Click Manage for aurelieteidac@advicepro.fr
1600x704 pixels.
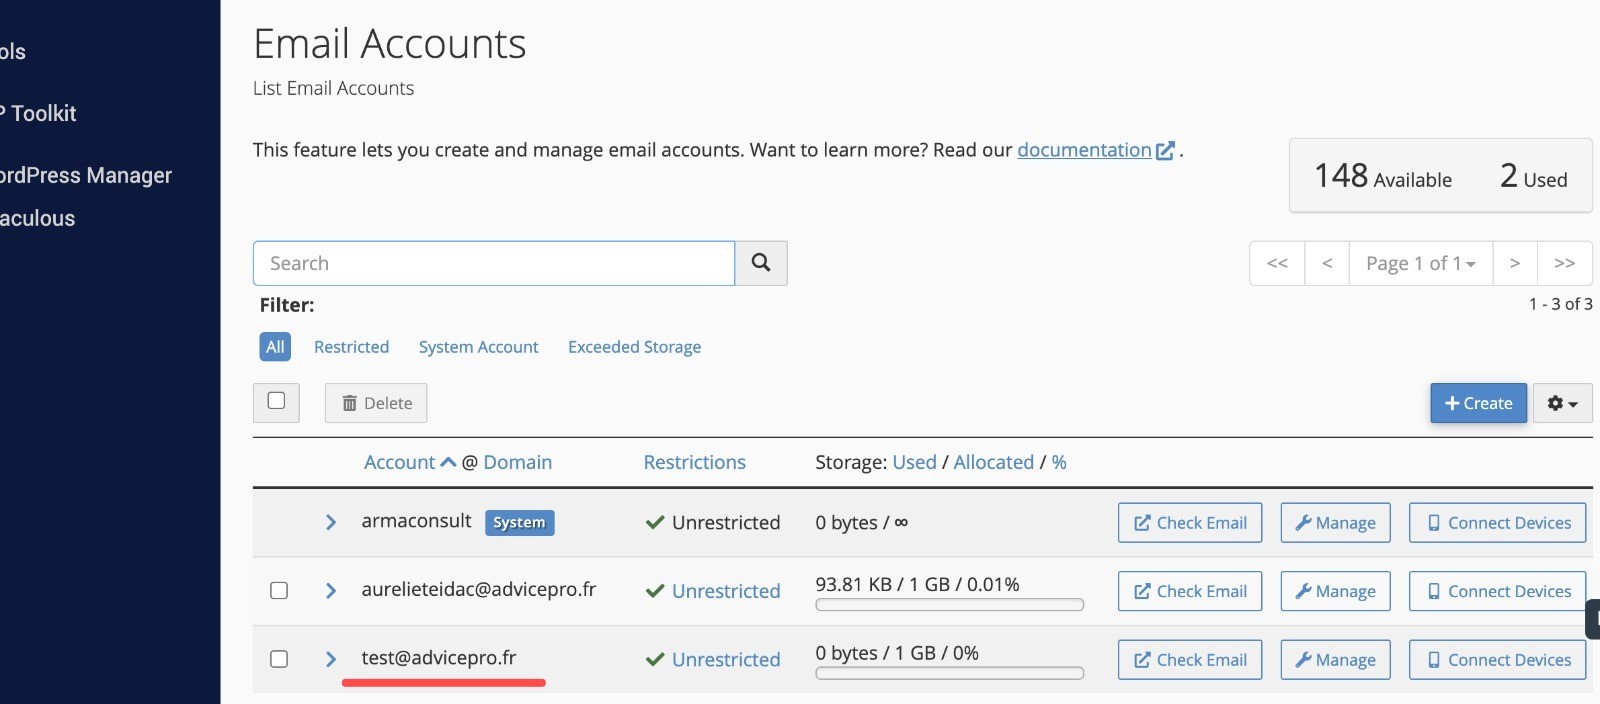(x=1335, y=591)
